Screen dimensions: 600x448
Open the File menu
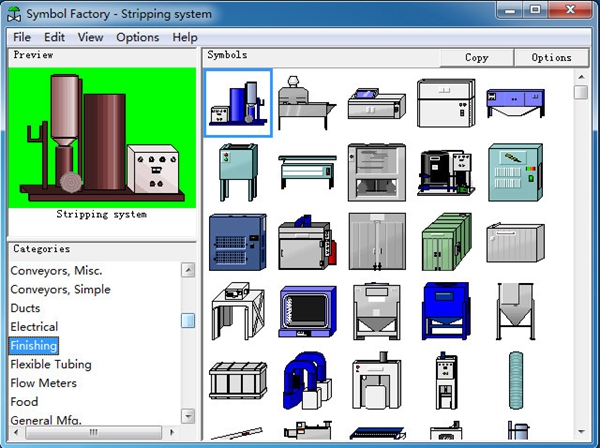(21, 37)
